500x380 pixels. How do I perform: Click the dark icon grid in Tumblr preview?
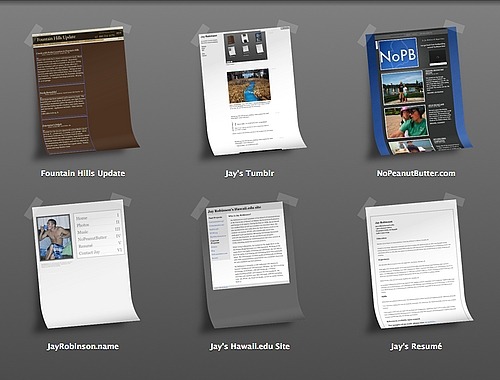[246, 47]
